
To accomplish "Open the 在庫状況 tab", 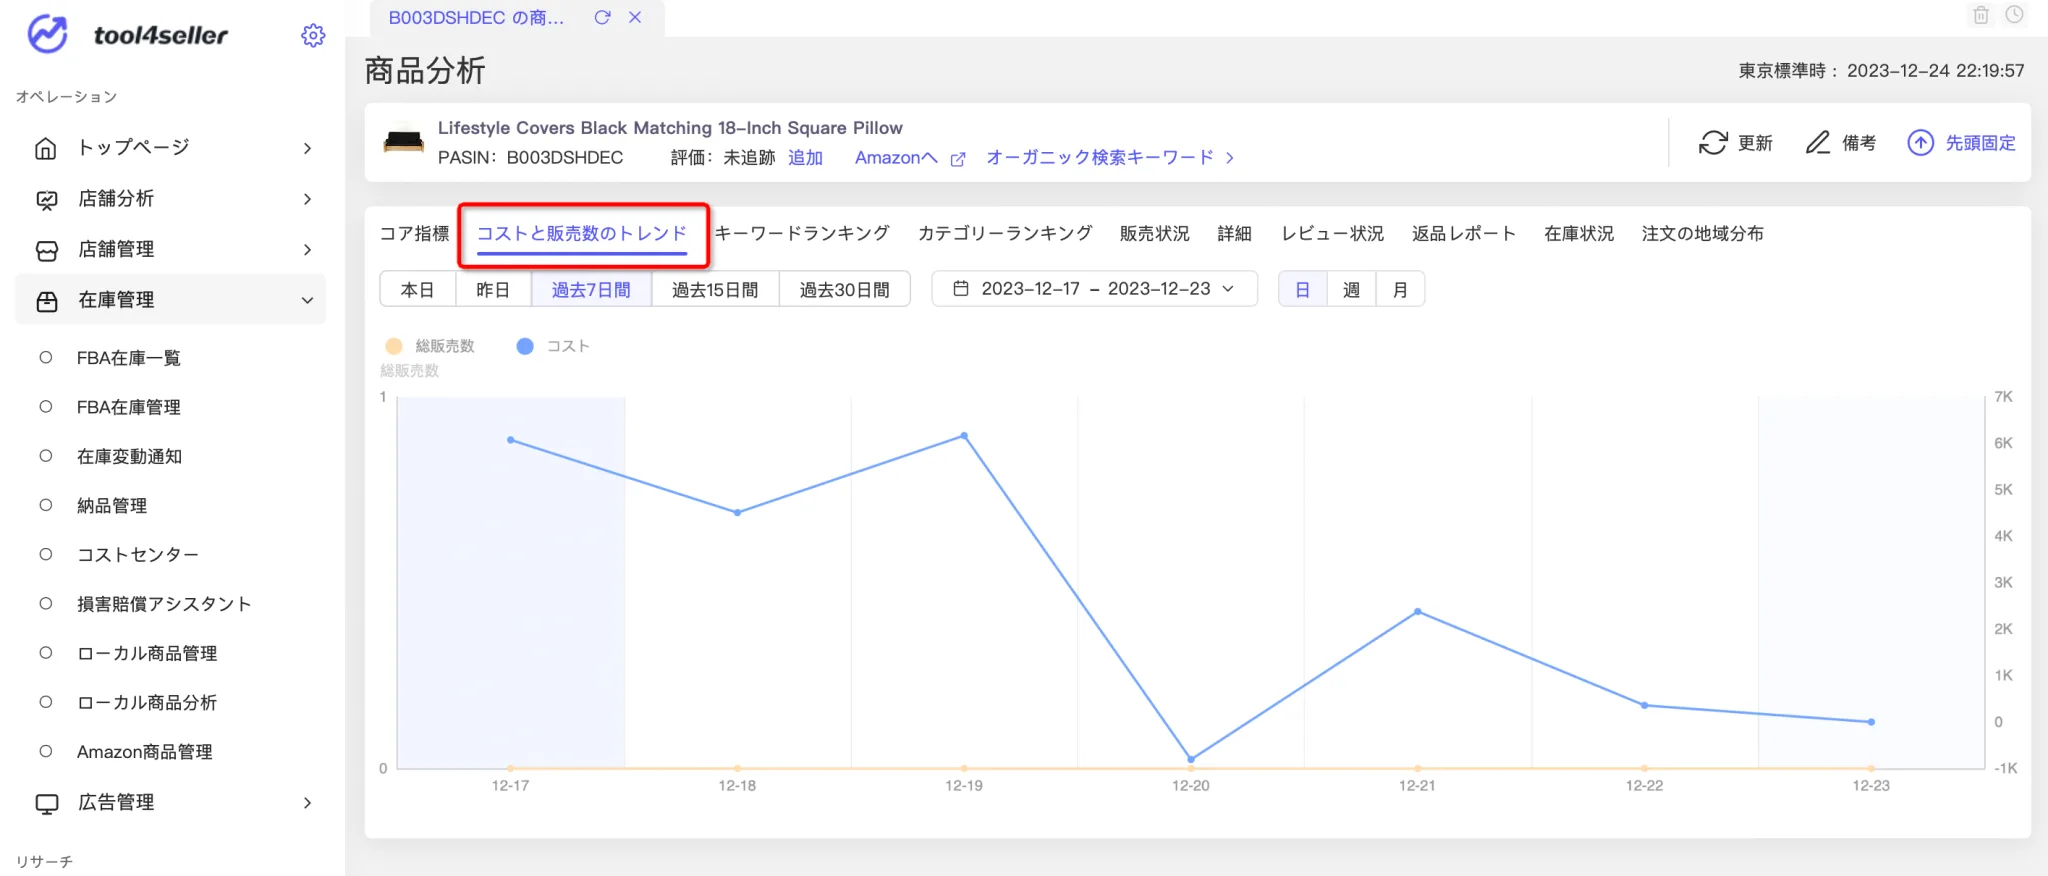I will pyautogui.click(x=1579, y=233).
